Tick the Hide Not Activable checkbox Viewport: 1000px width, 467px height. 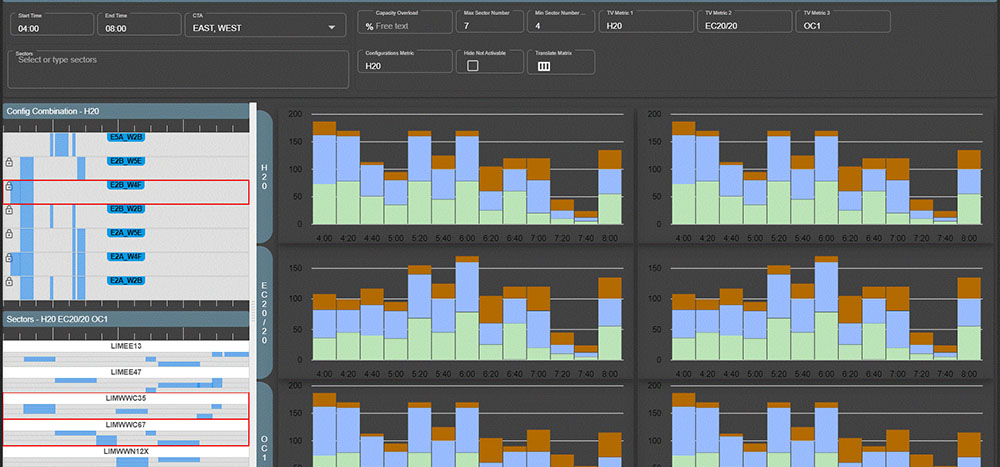(x=473, y=66)
